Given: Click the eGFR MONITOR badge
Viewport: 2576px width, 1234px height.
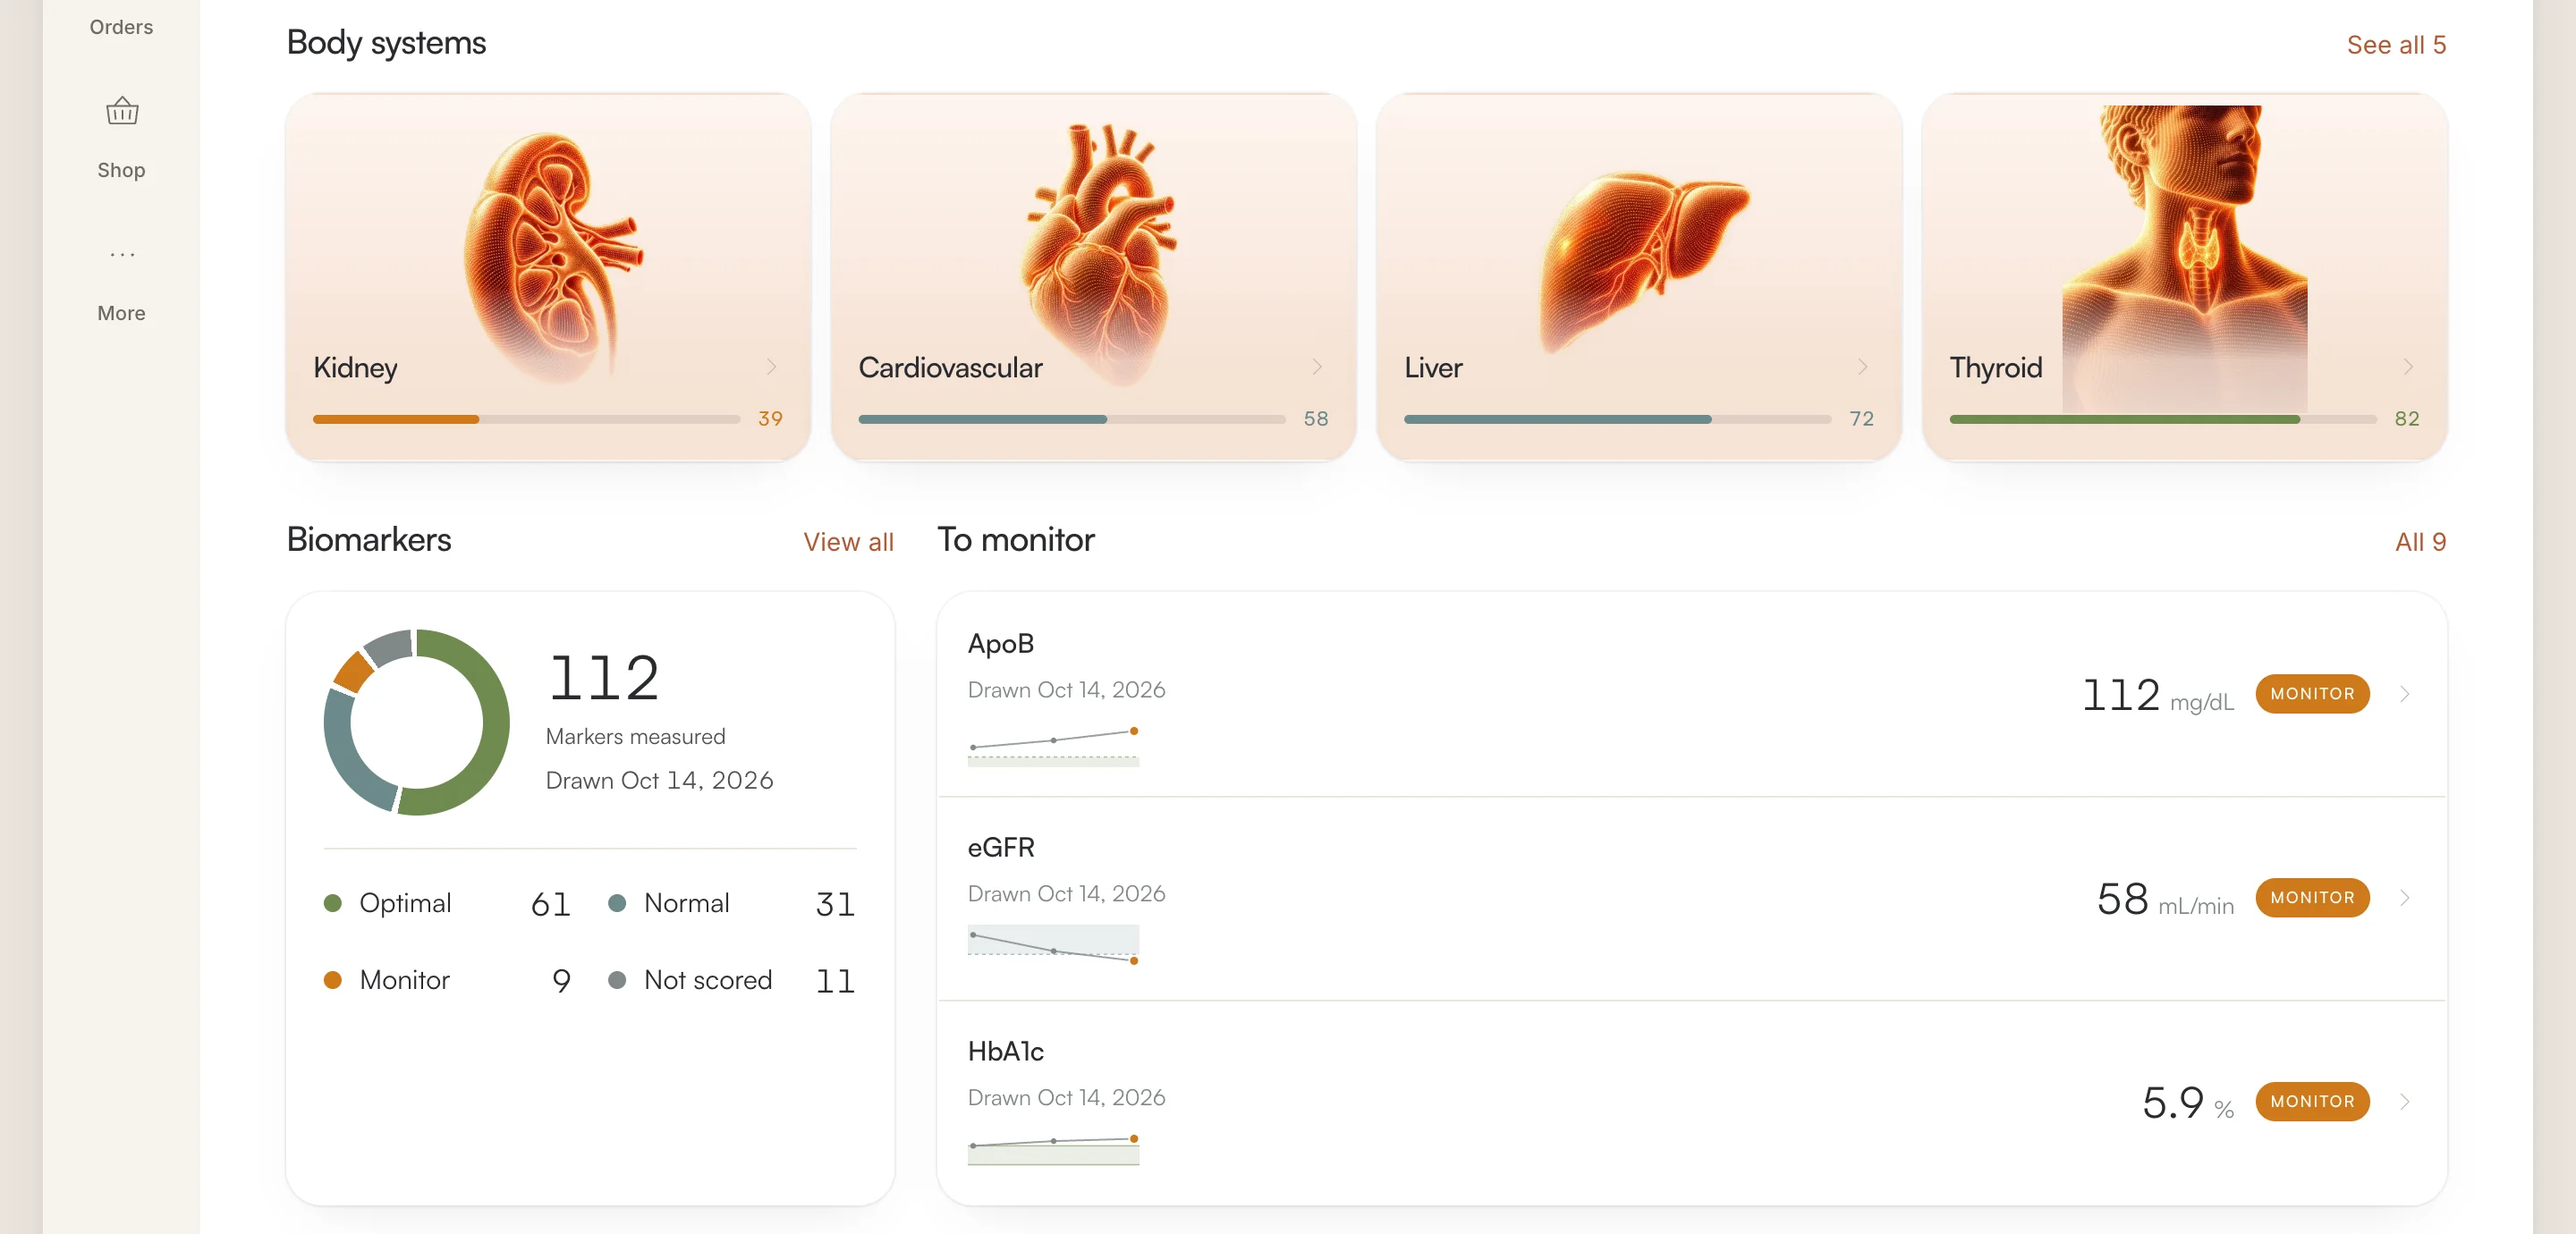Looking at the screenshot, I should (2312, 898).
